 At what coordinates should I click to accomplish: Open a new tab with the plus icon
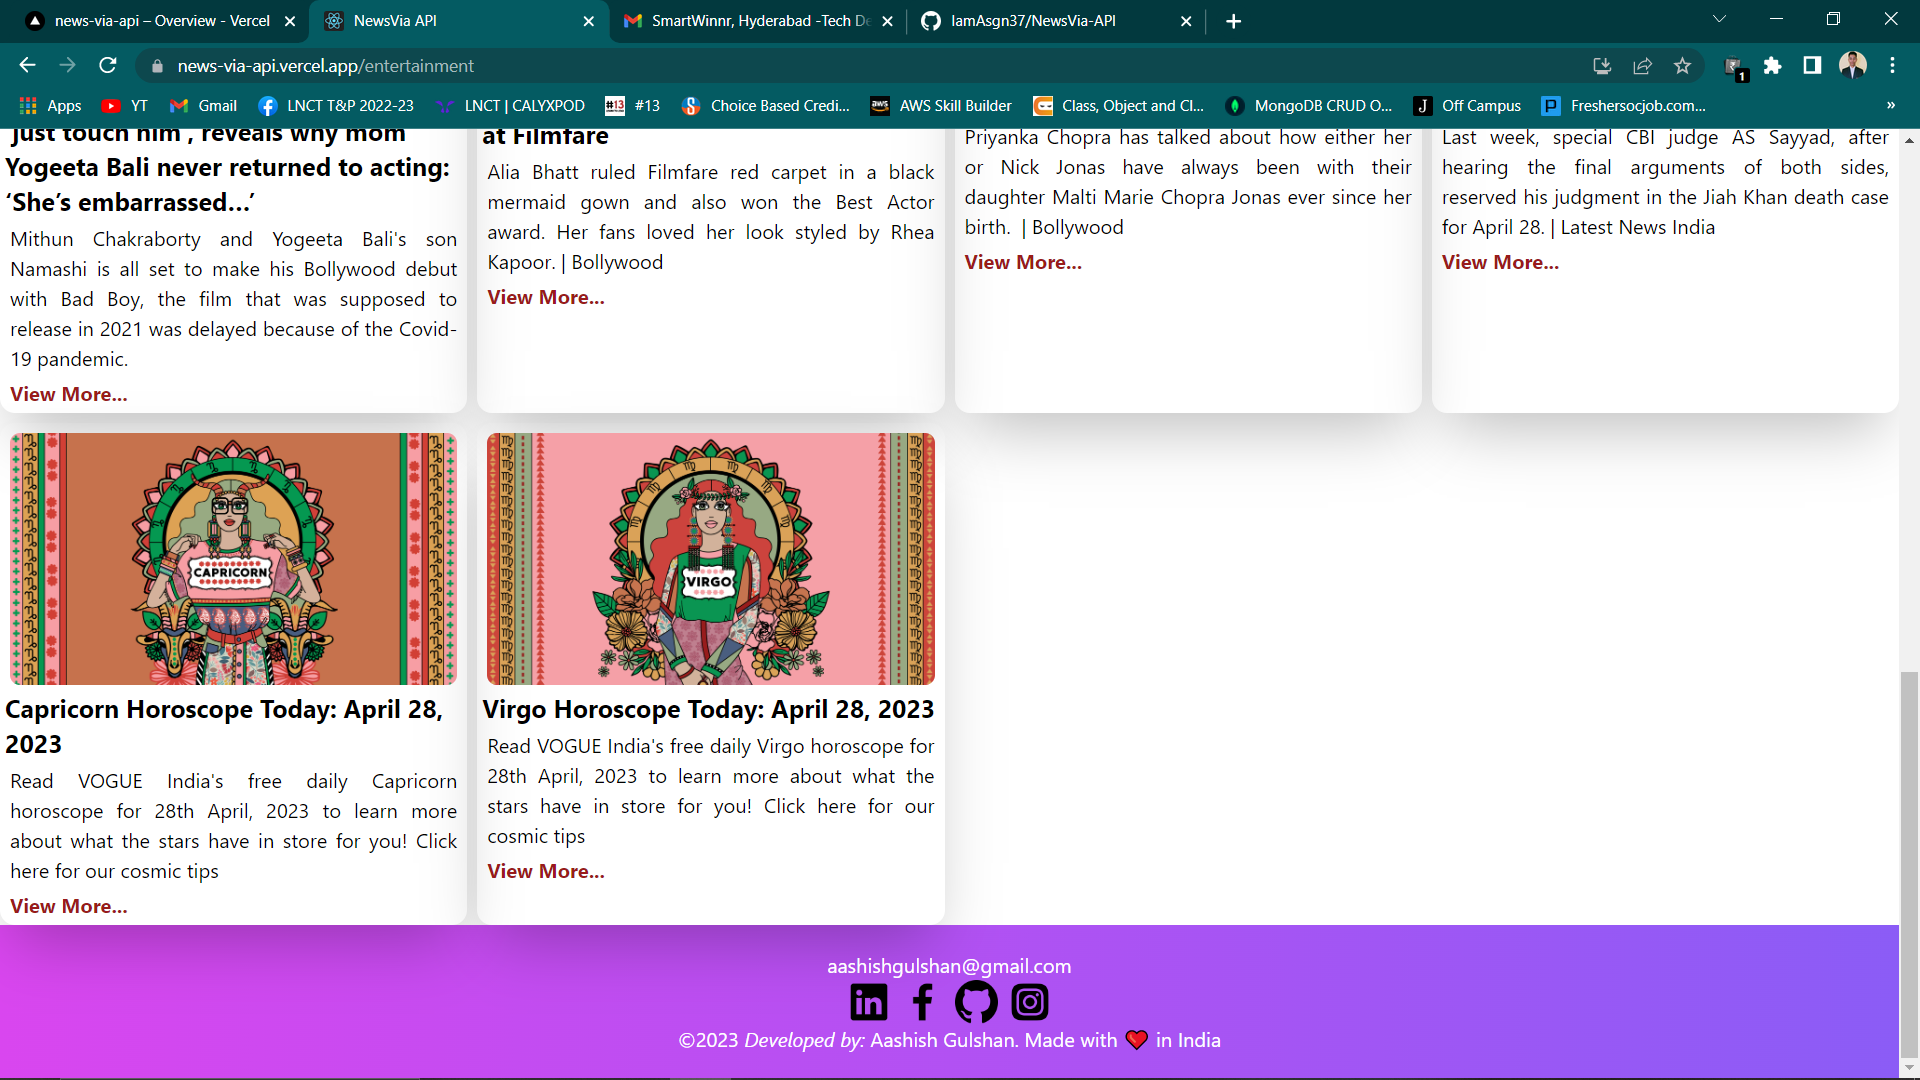point(1234,21)
